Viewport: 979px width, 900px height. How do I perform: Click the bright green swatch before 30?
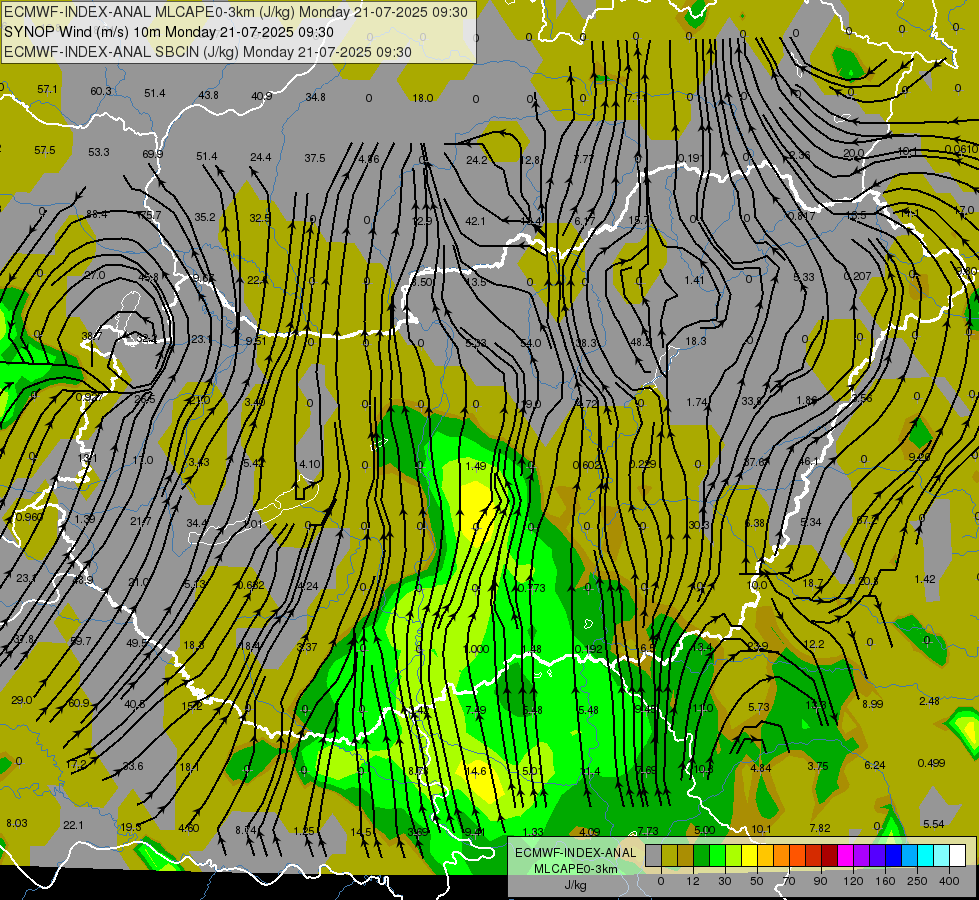(717, 855)
